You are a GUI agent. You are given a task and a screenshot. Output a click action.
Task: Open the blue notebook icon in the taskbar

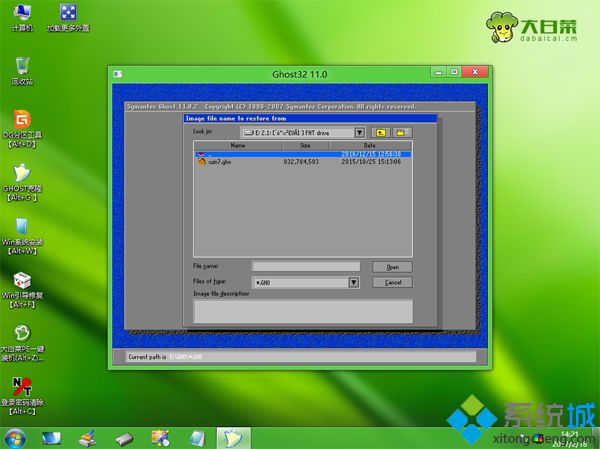tap(197, 438)
